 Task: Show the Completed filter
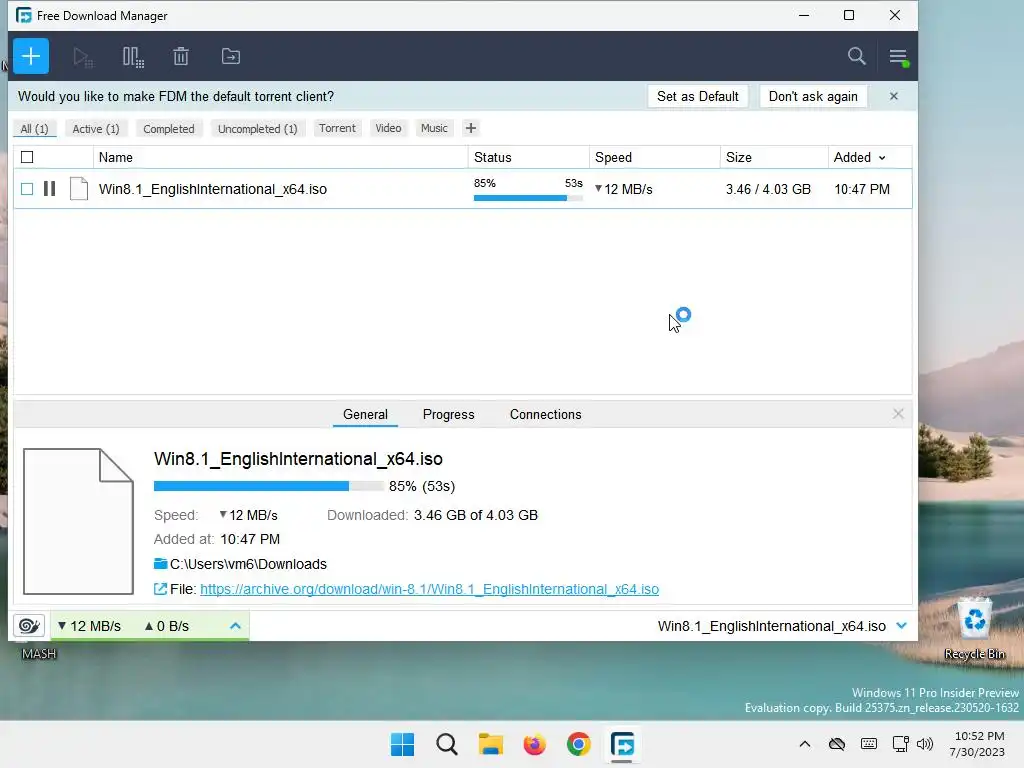point(168,129)
